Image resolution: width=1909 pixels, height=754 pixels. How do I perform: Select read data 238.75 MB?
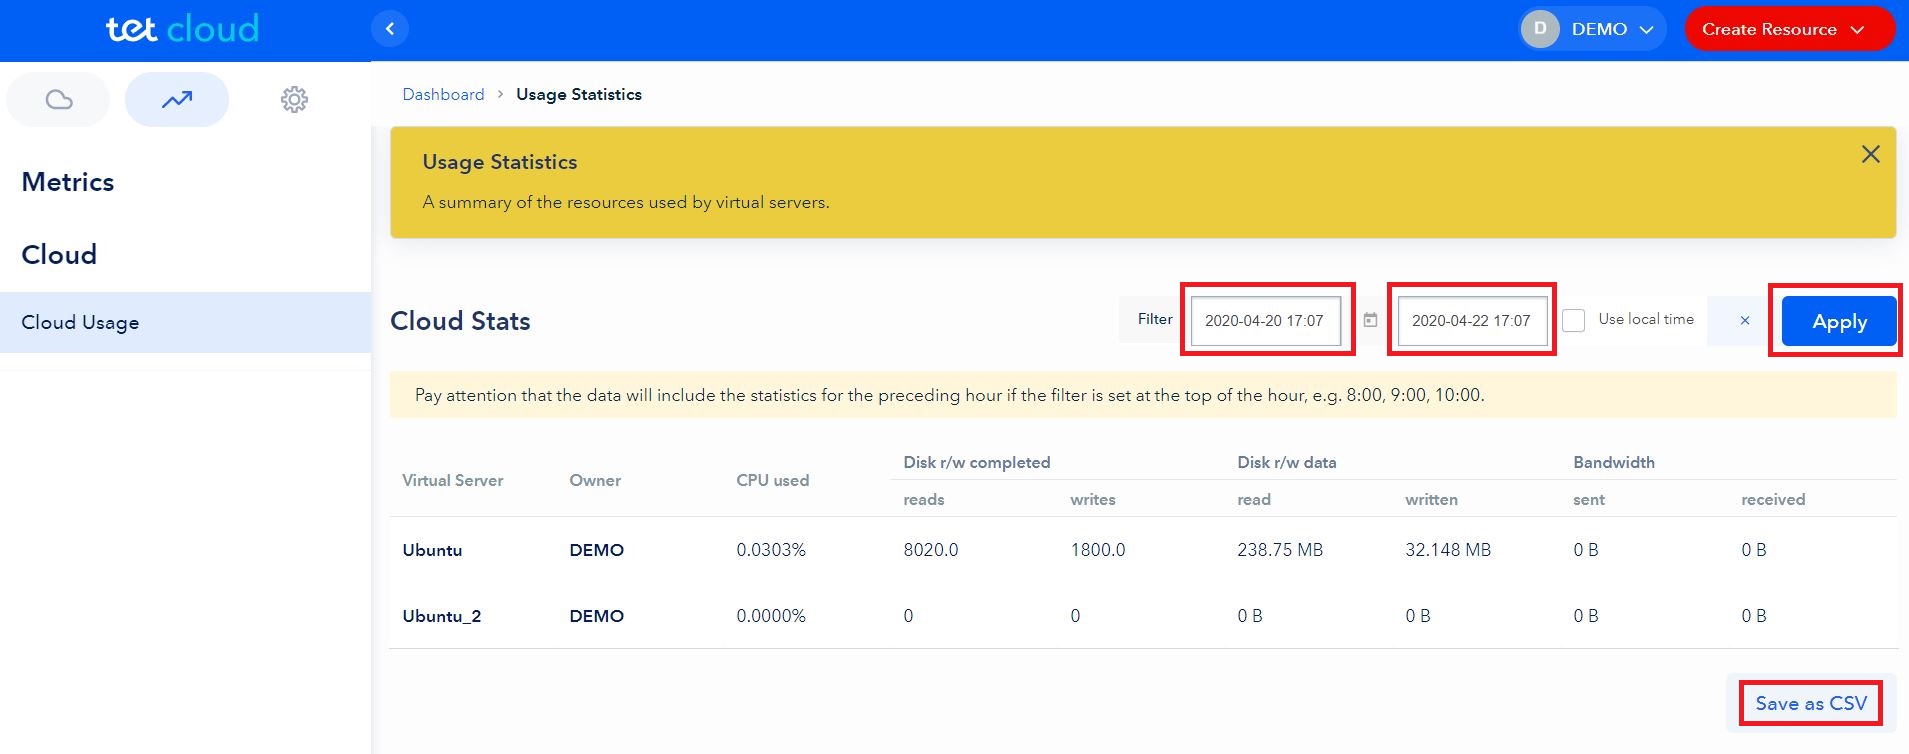(x=1280, y=550)
